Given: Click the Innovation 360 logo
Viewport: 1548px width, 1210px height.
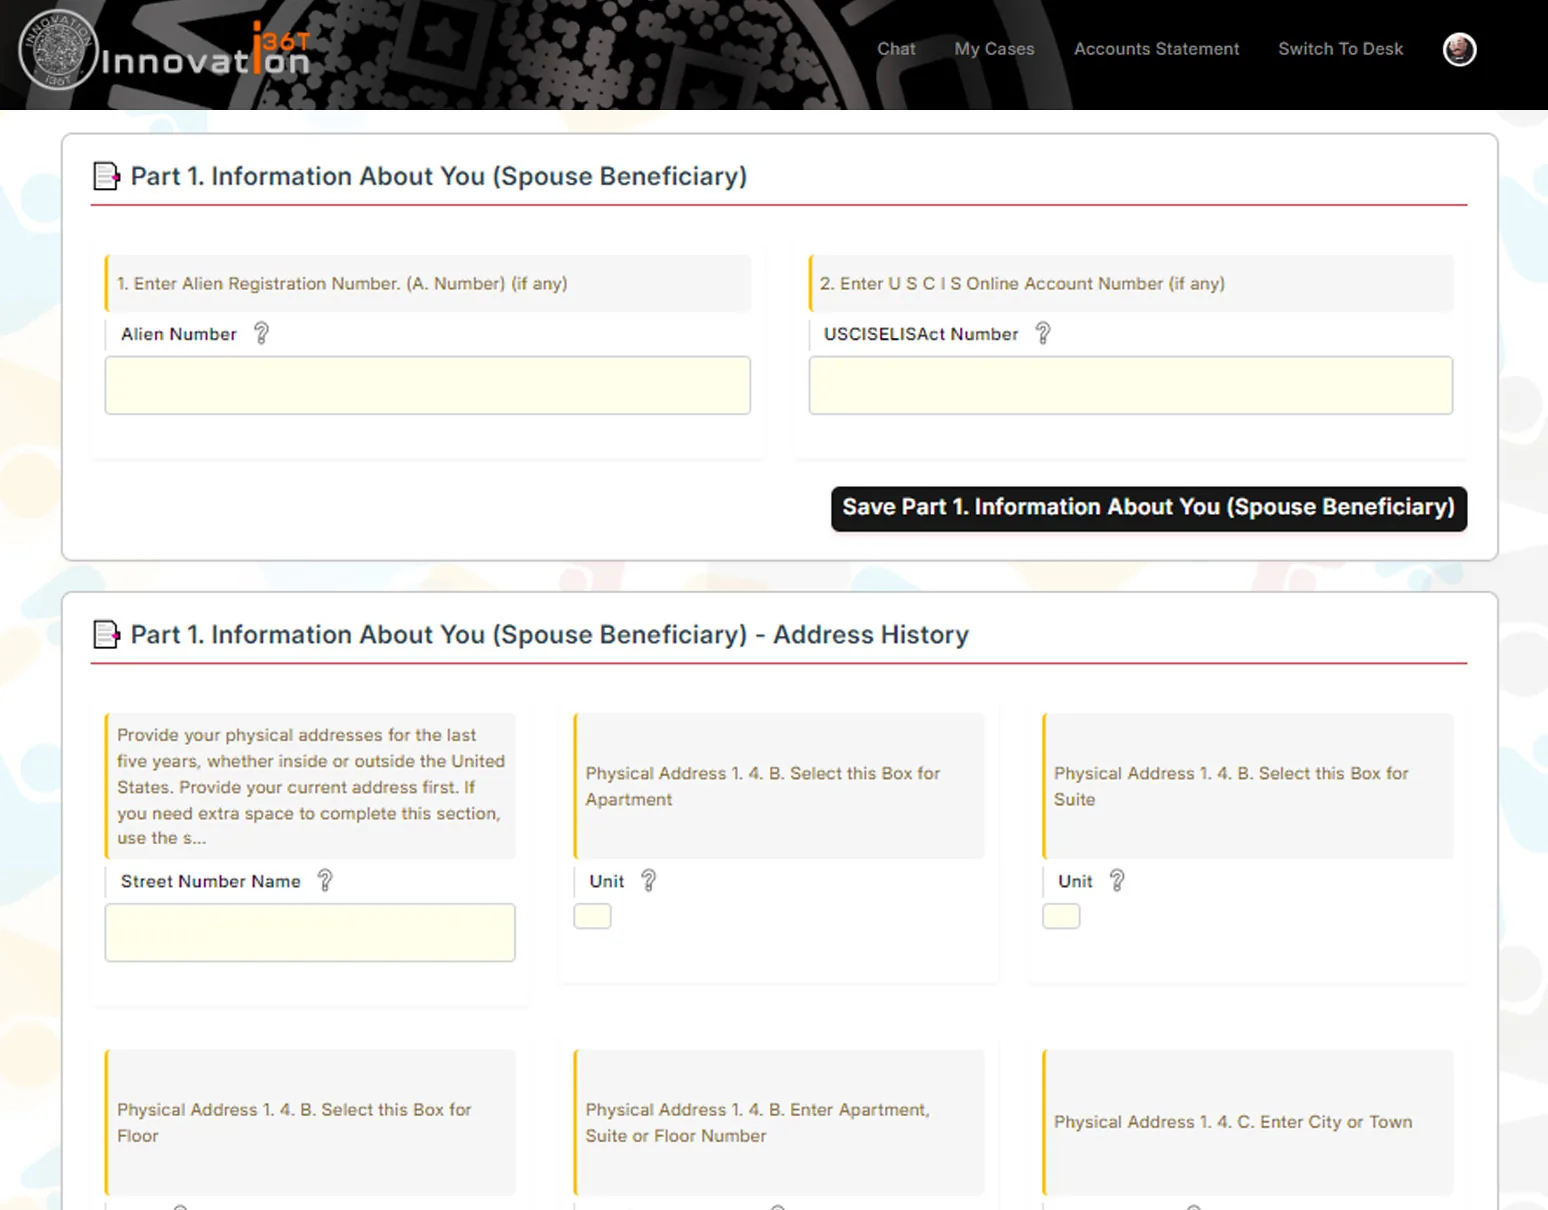Looking at the screenshot, I should [x=165, y=50].
